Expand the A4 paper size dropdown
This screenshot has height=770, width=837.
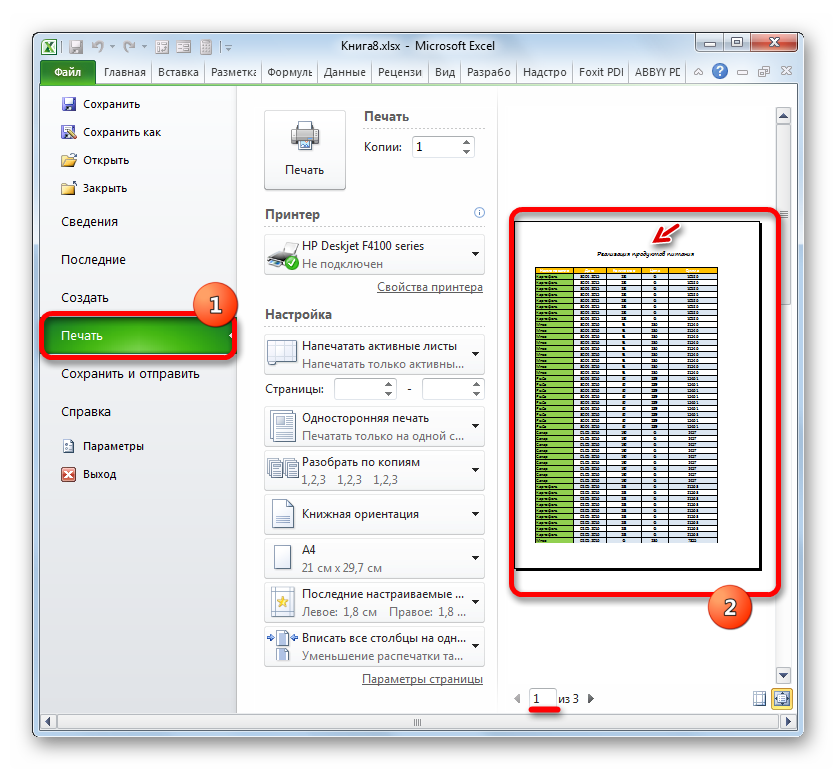pyautogui.click(x=475, y=559)
